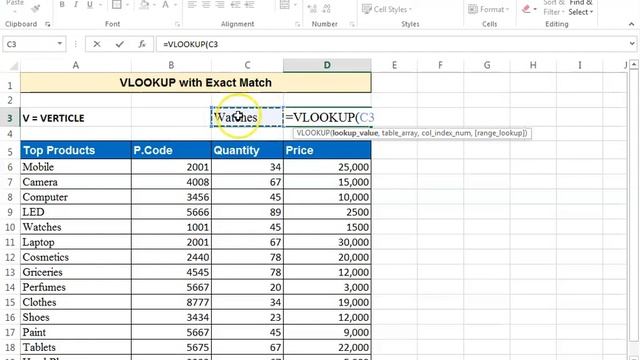Select the 'Perfumes' cell
This screenshot has height=360, width=640.
tap(76, 287)
